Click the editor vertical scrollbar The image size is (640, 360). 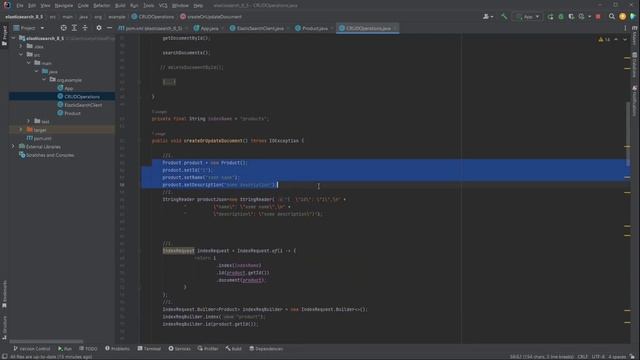(x=627, y=135)
